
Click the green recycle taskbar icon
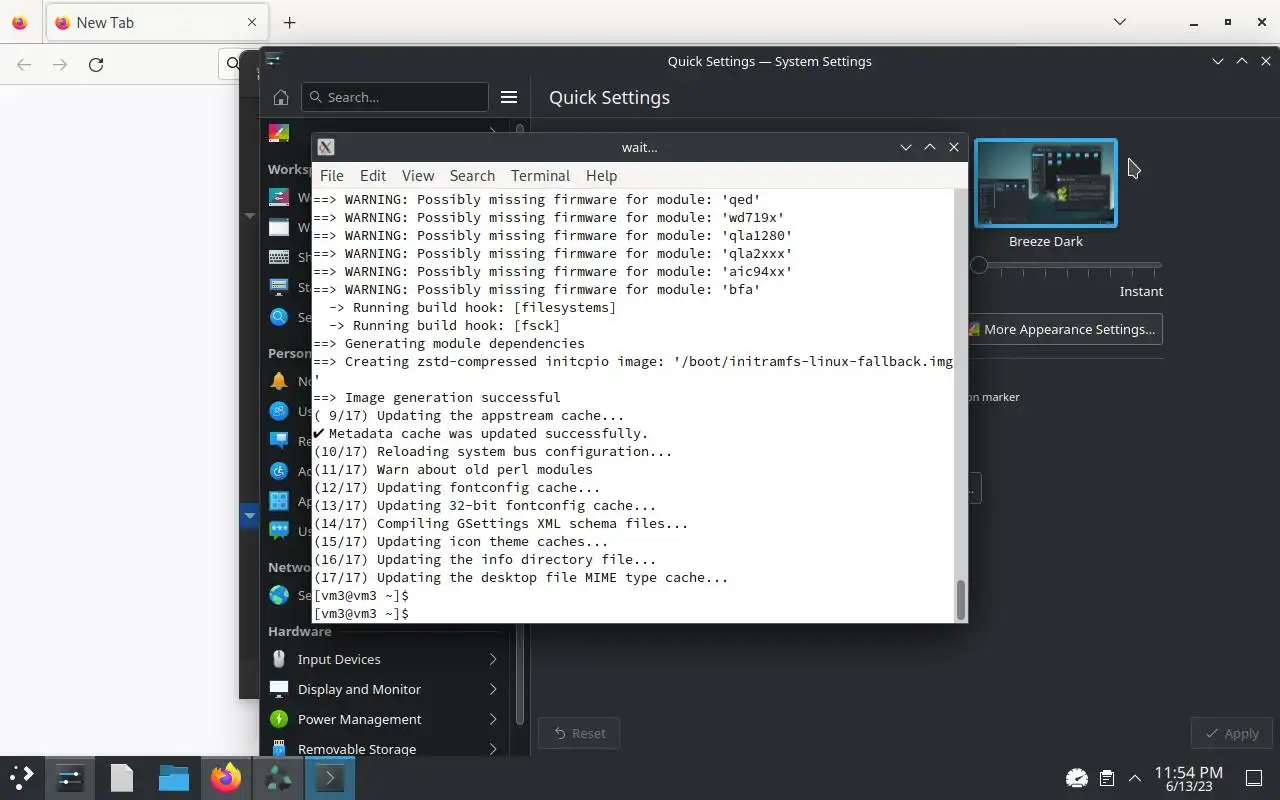pos(278,777)
